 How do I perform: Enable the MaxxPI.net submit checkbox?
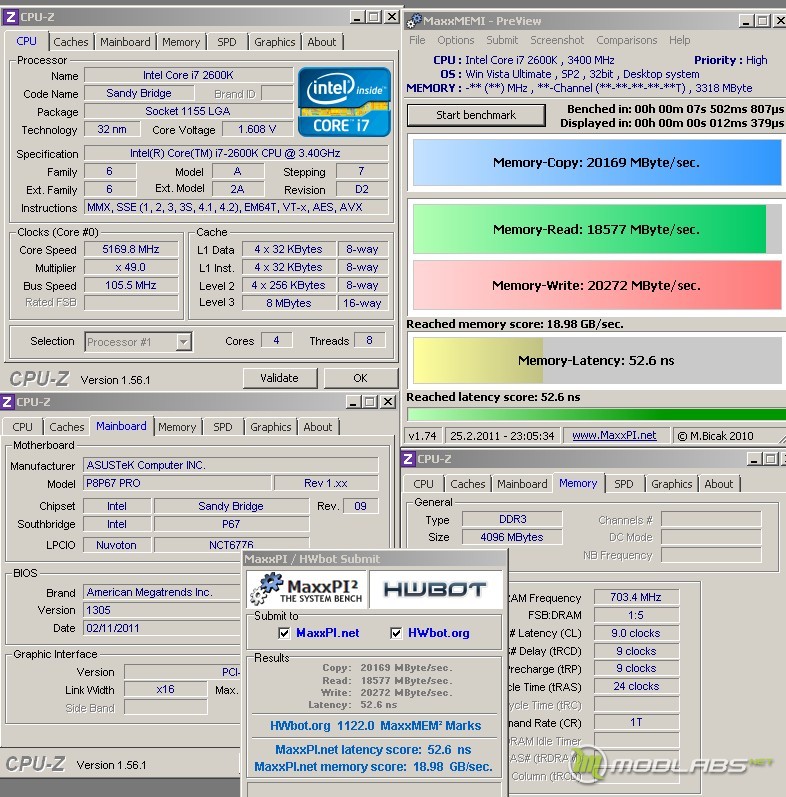pos(284,633)
